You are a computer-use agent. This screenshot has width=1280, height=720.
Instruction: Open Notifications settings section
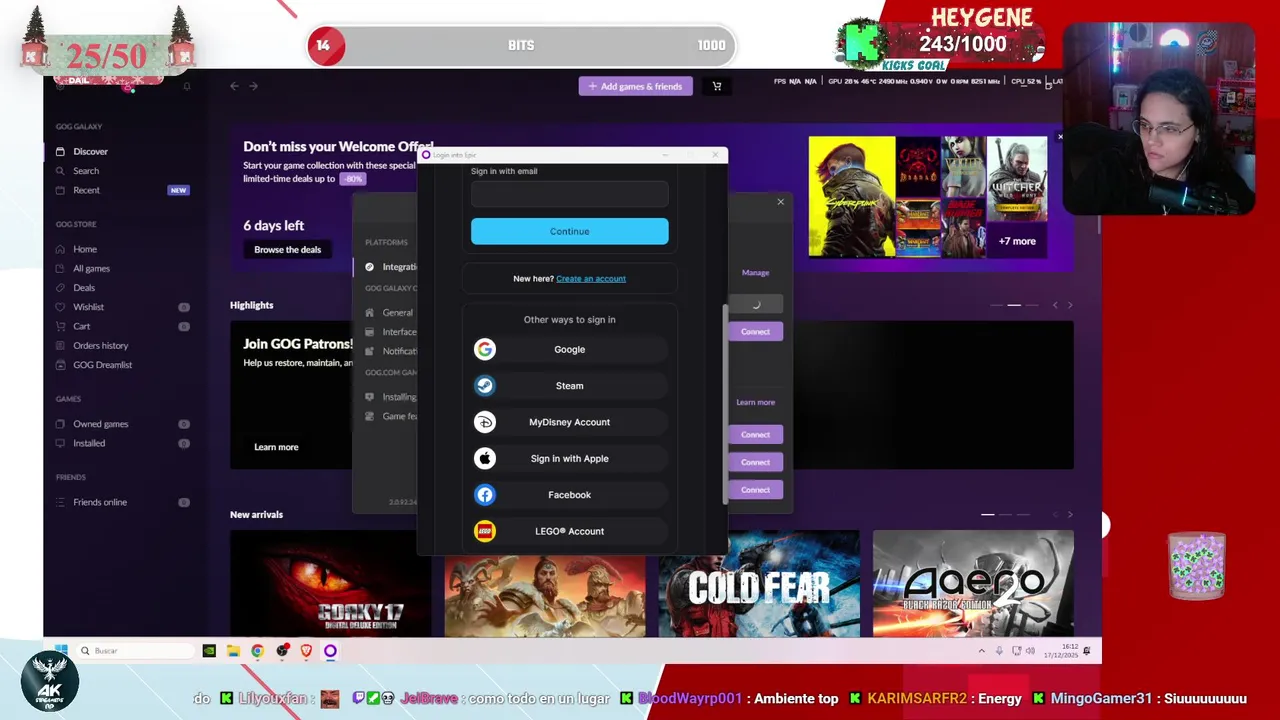point(391,351)
